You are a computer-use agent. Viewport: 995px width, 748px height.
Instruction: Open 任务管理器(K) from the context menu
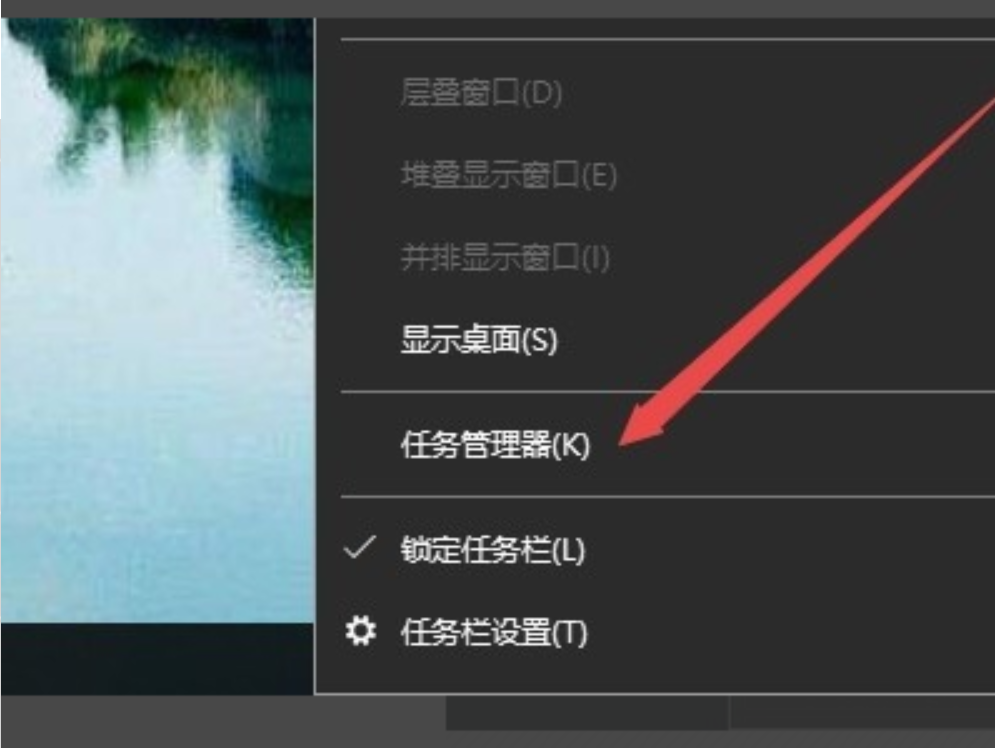coord(495,445)
